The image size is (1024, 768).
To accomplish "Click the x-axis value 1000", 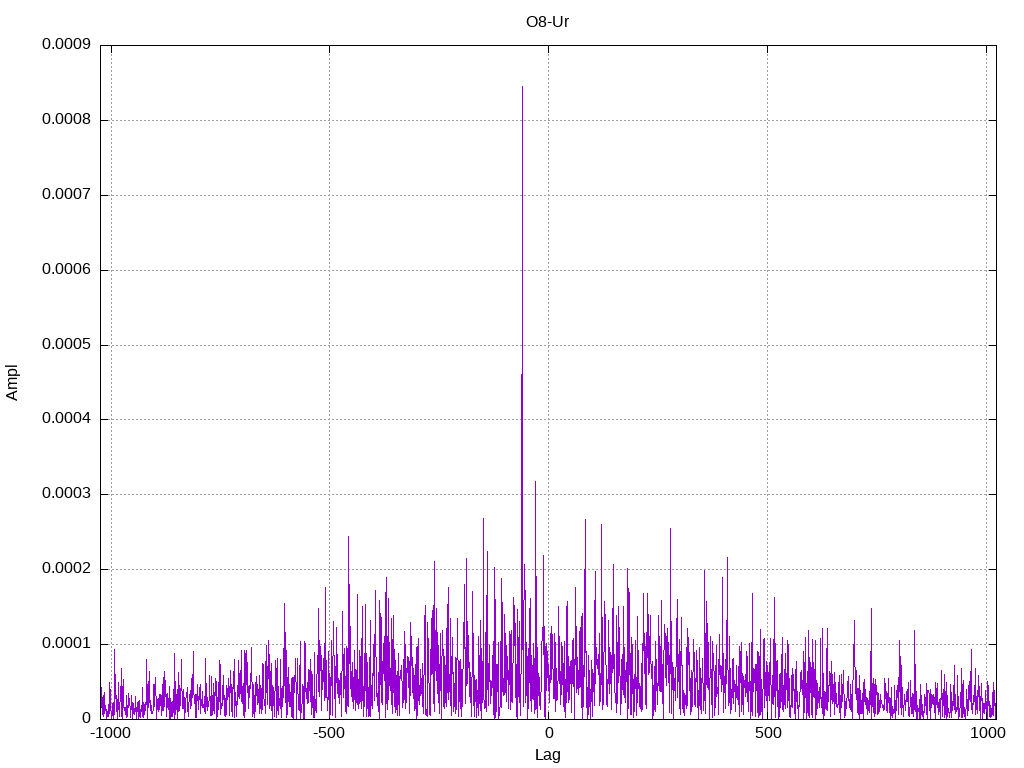I will coord(987,733).
